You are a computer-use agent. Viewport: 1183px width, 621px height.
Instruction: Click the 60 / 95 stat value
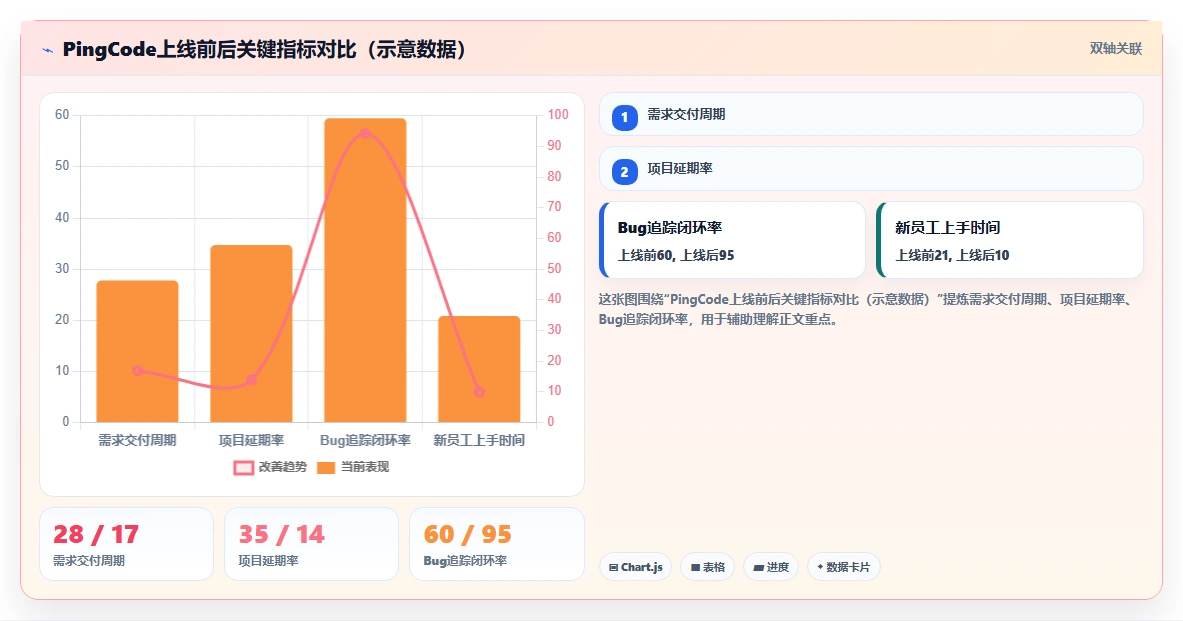[467, 534]
